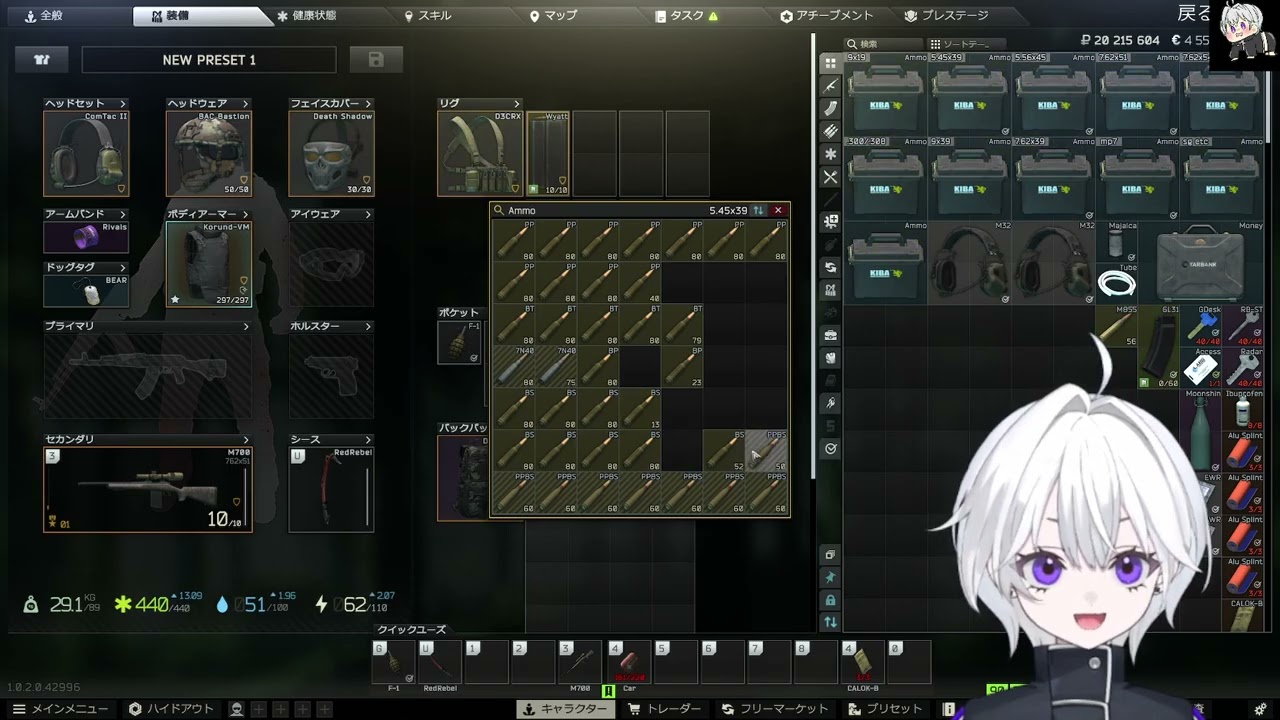Screen dimensions: 1280x720
Task: Switch to スキル skills tab
Action: (428, 16)
